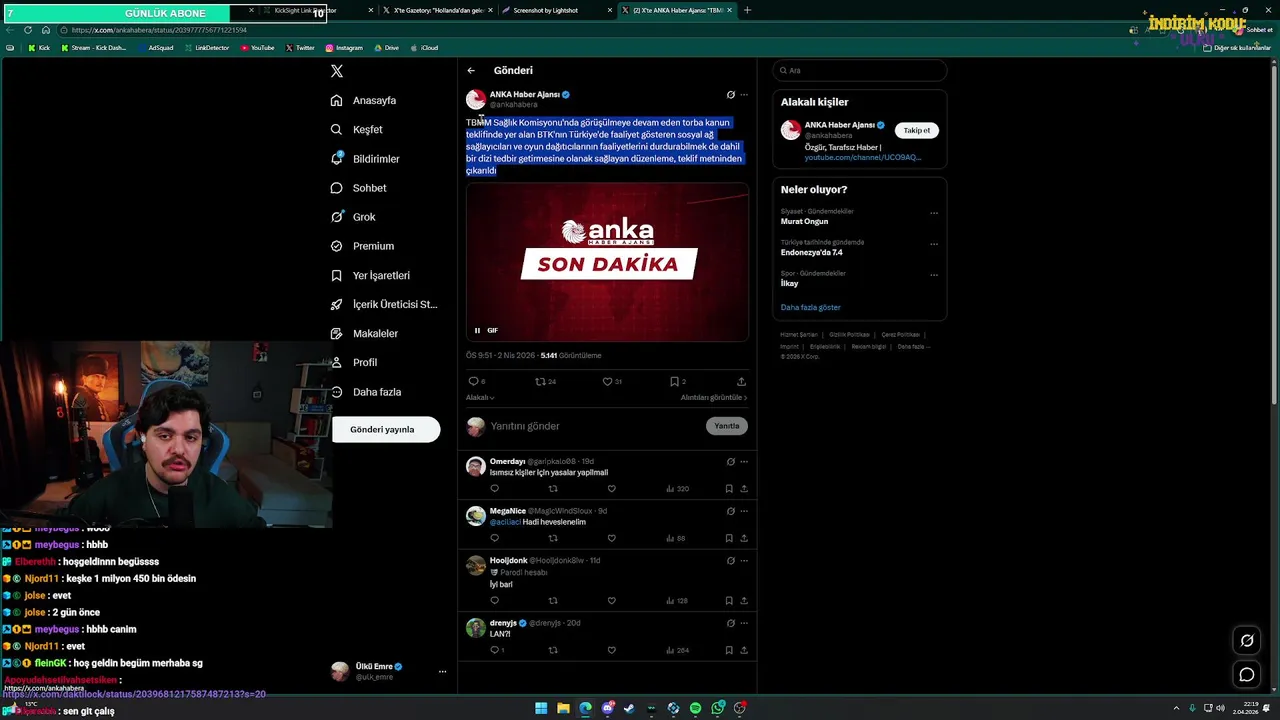Bookmark drenyjs's reply
The height and width of the screenshot is (720, 1280).
[x=729, y=650]
